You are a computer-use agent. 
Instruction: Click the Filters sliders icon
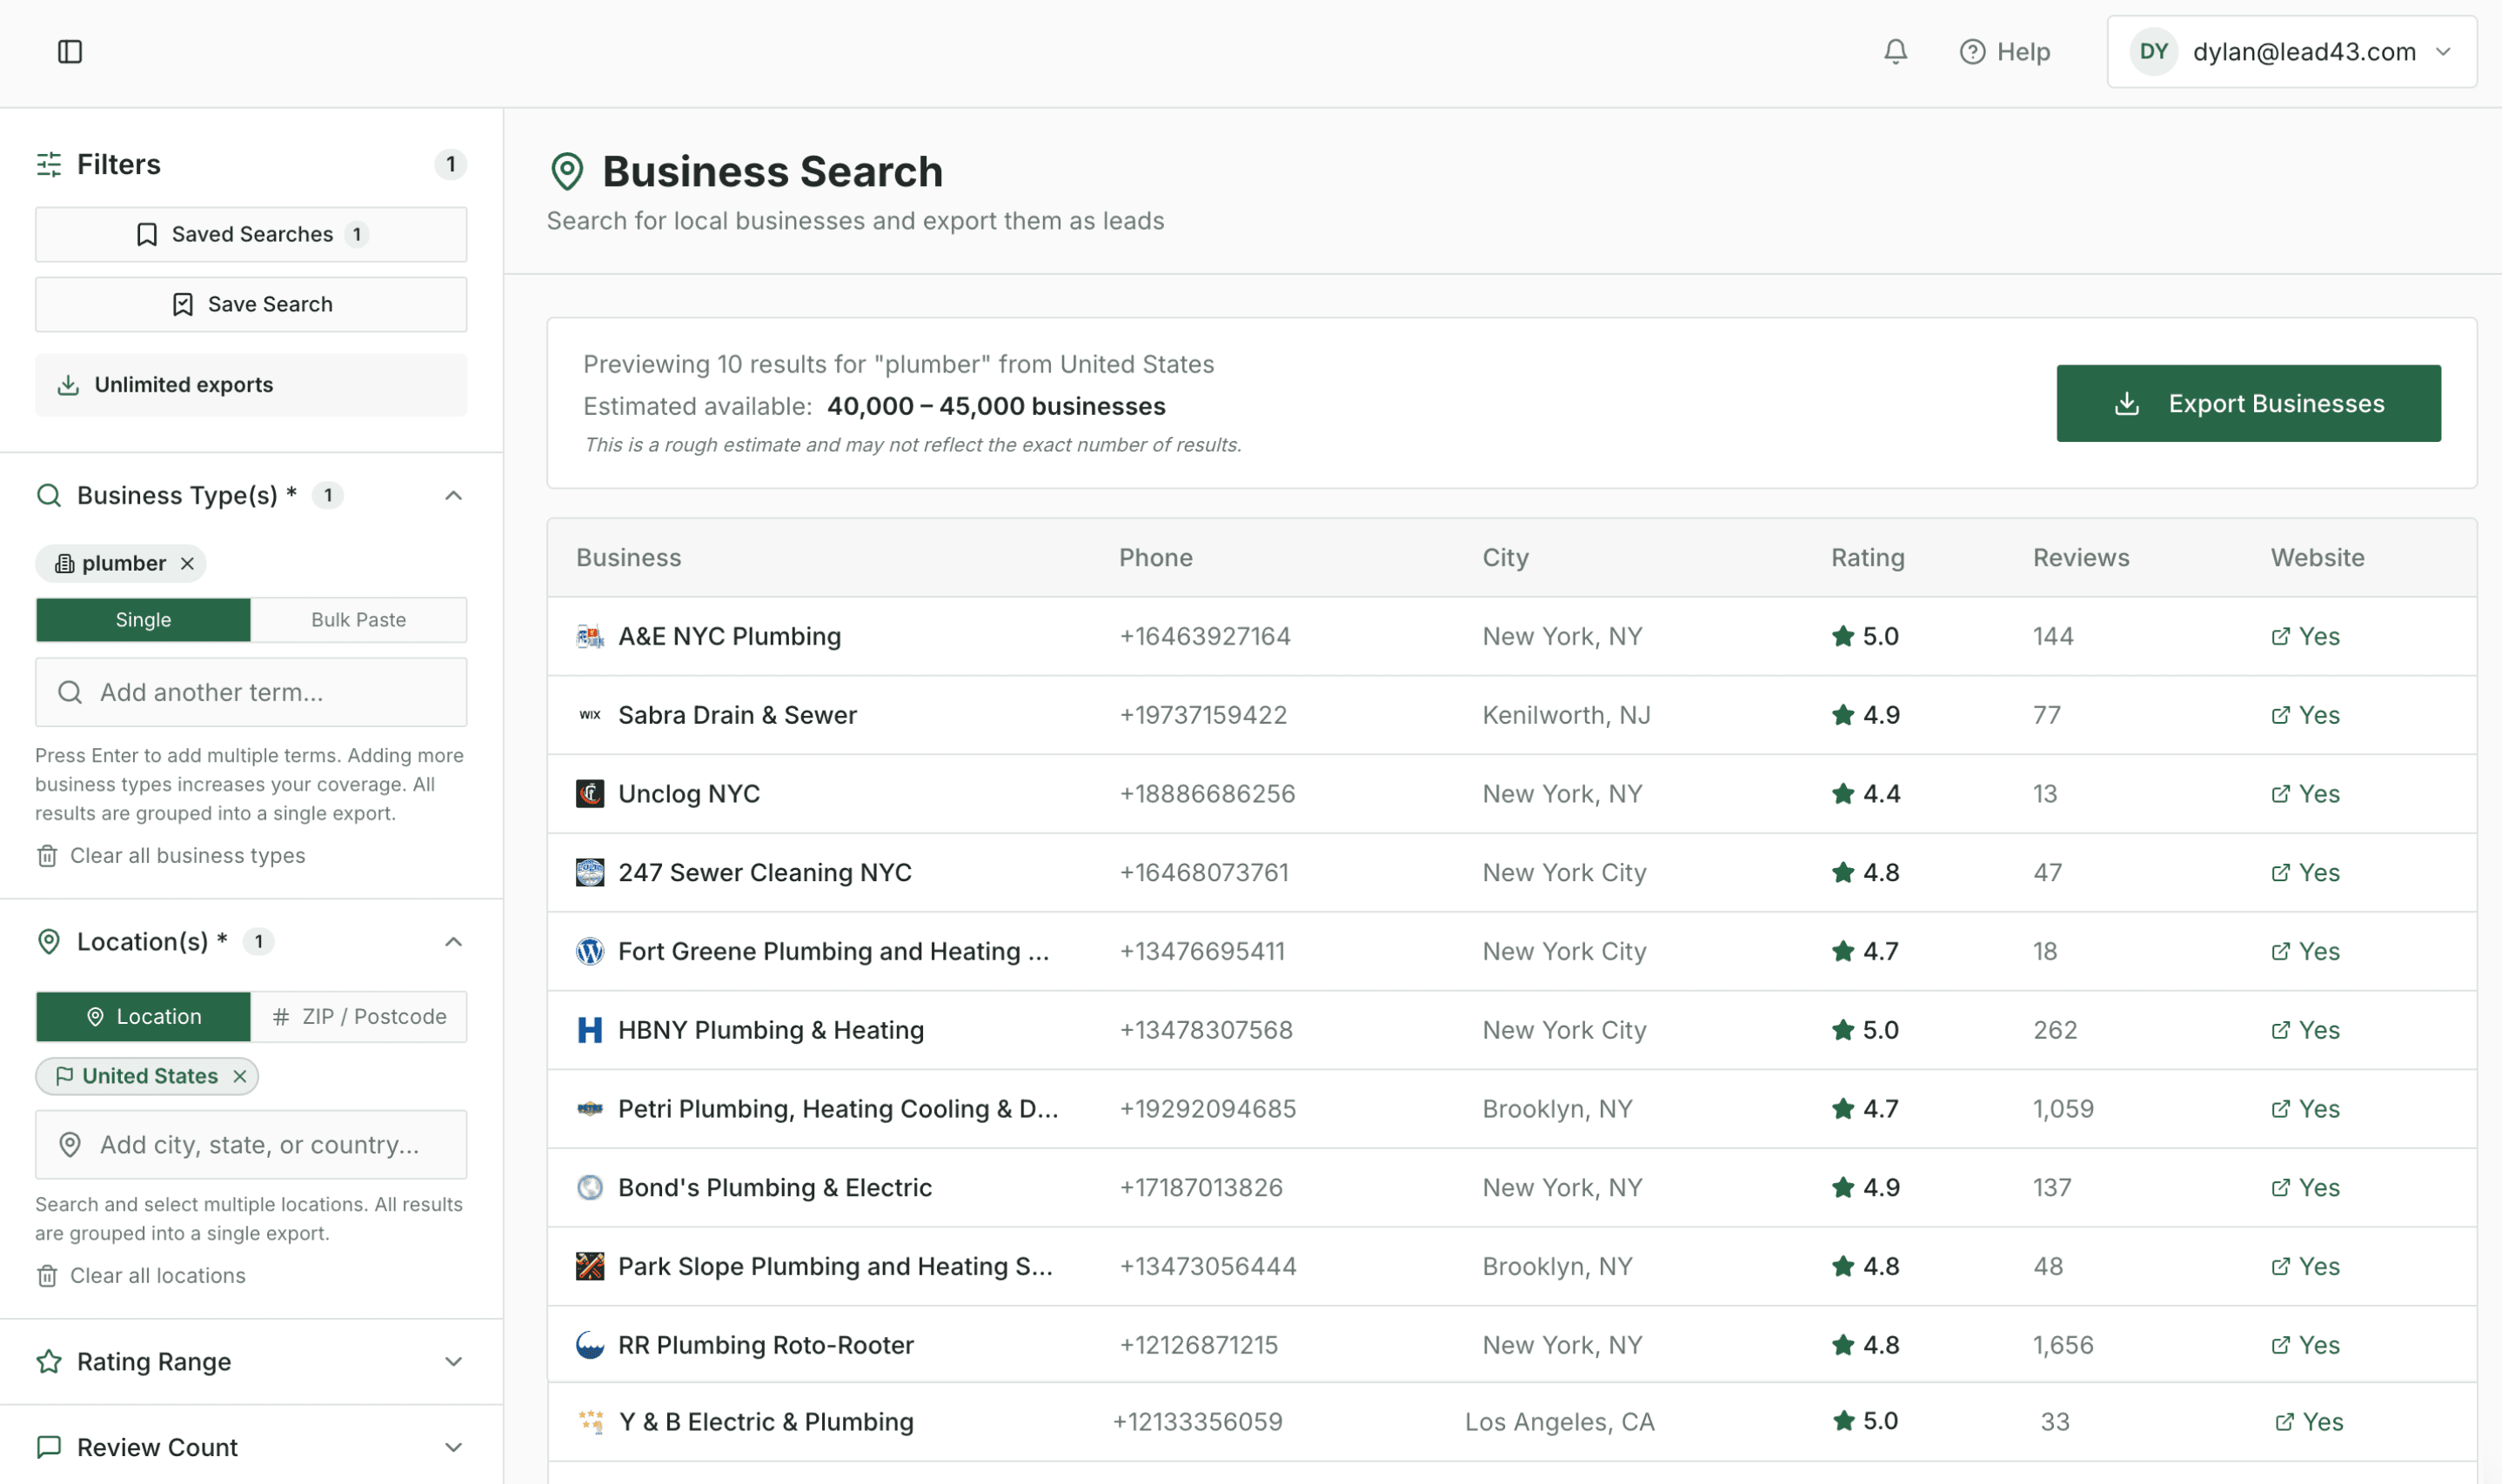[48, 164]
